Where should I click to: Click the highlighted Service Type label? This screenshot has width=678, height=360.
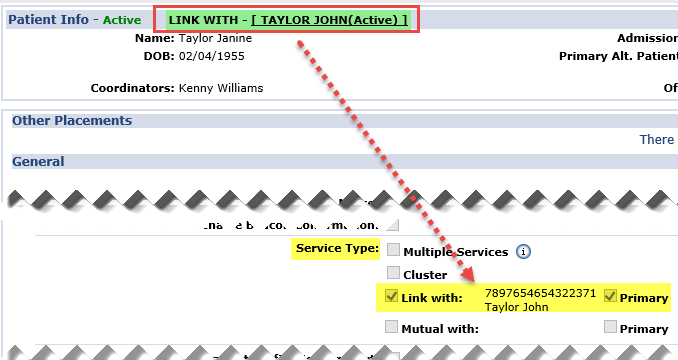[337, 248]
